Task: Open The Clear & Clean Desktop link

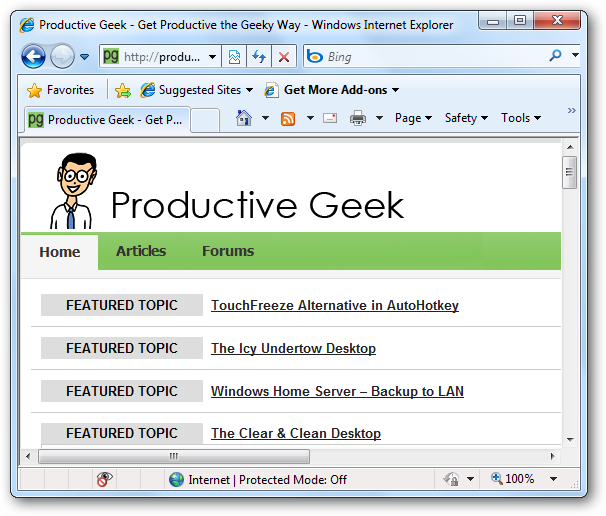Action: click(296, 433)
